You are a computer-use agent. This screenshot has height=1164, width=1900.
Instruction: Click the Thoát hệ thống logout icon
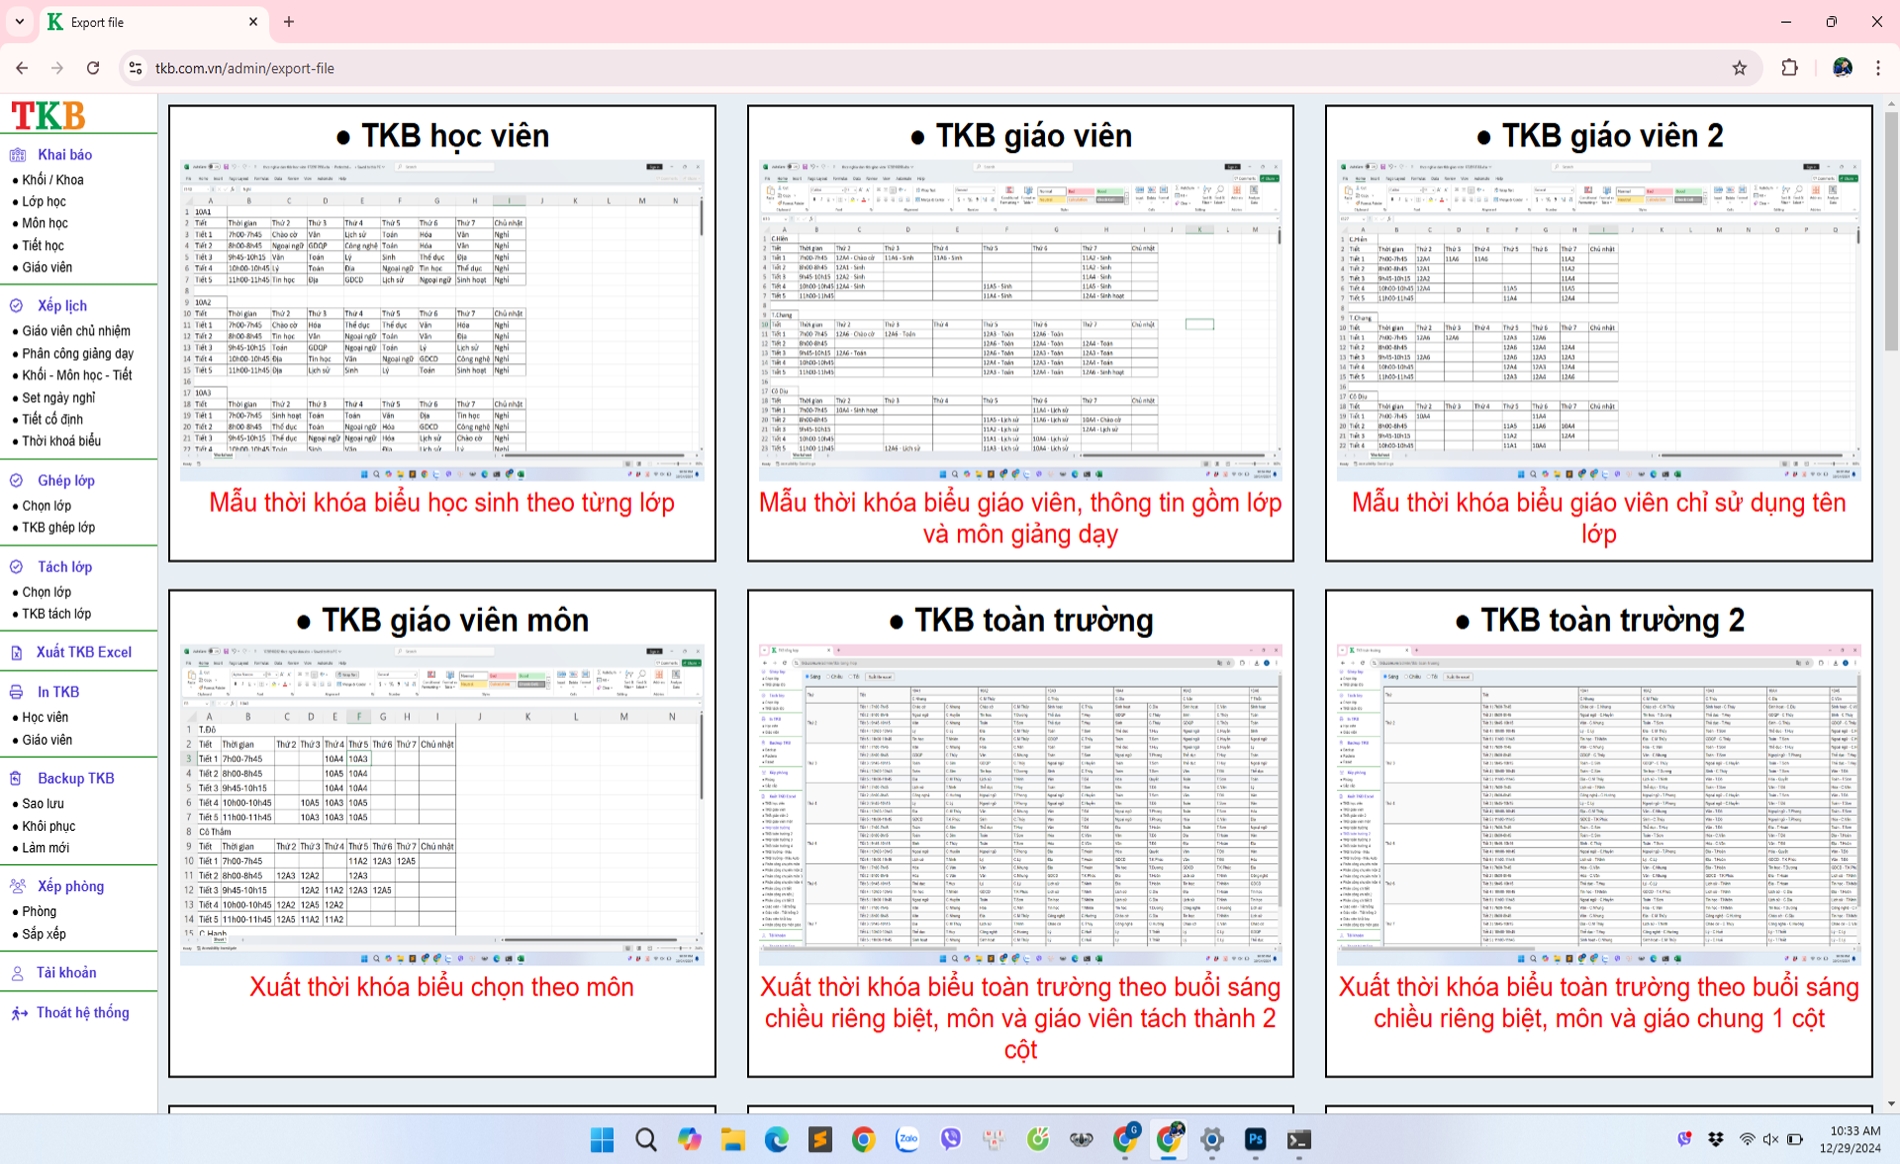coord(19,1013)
